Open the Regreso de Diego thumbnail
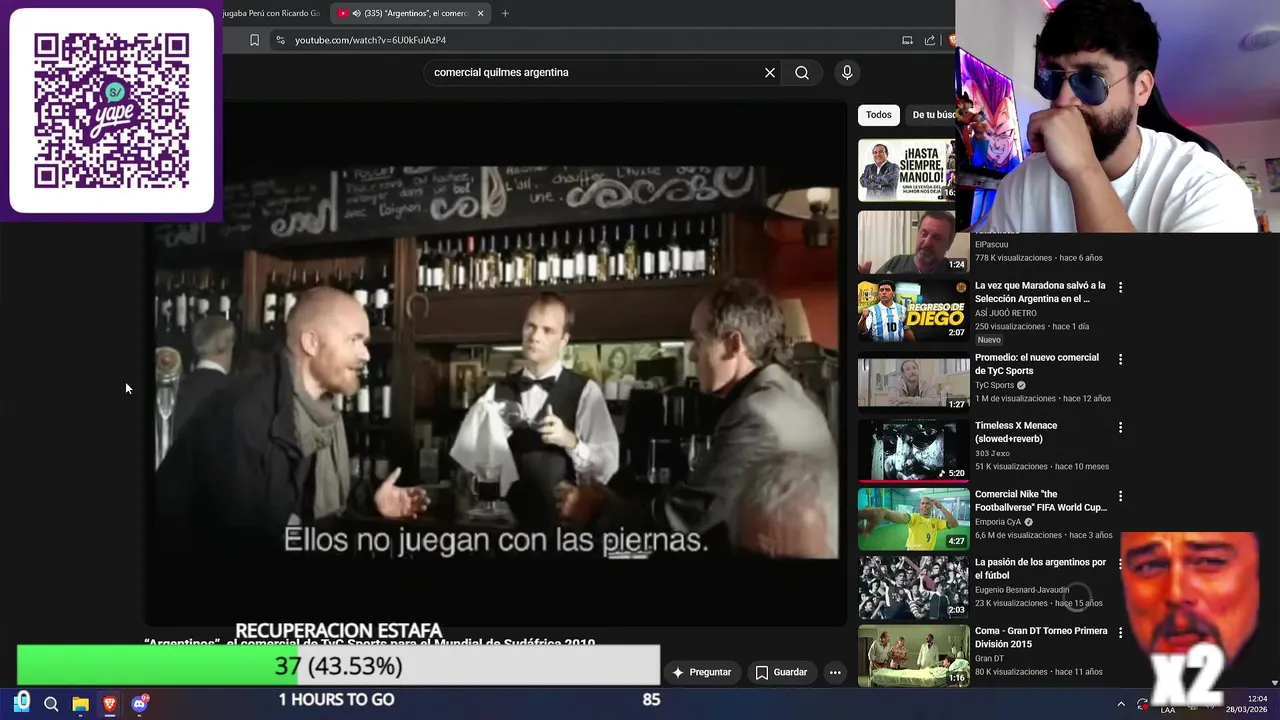This screenshot has width=1280, height=720. click(913, 310)
